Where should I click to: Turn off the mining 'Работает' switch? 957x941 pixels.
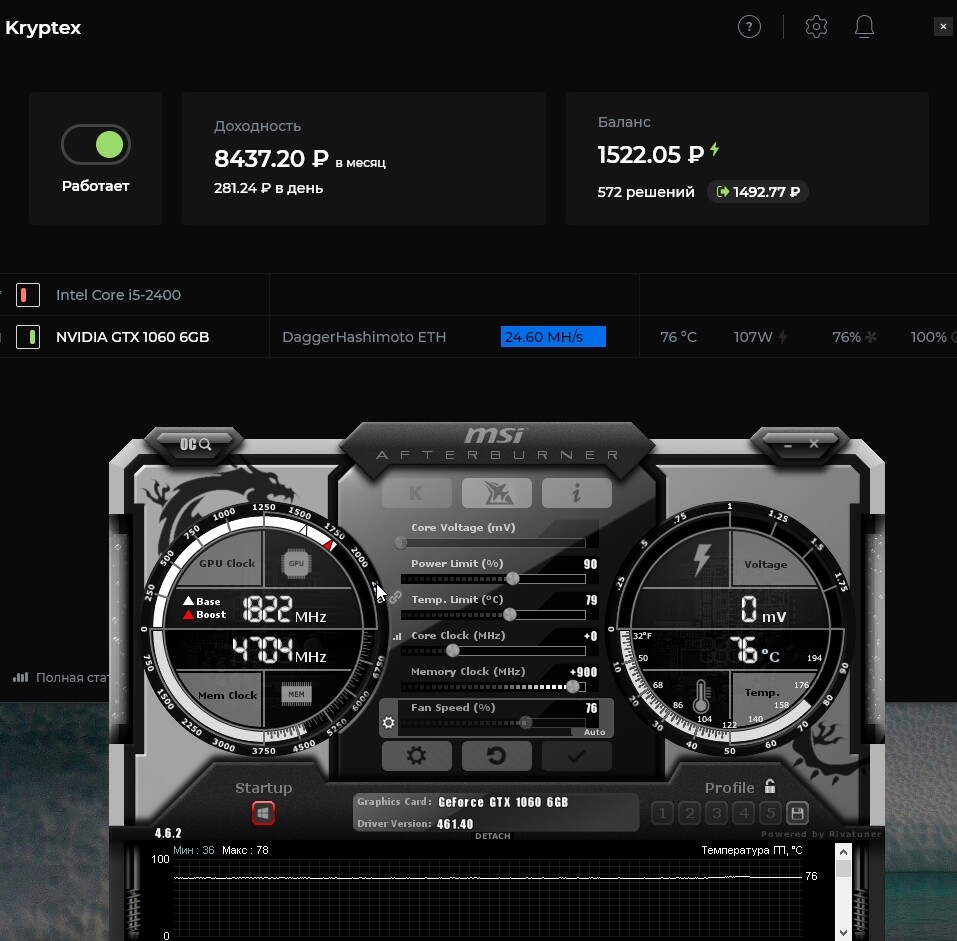pos(96,146)
